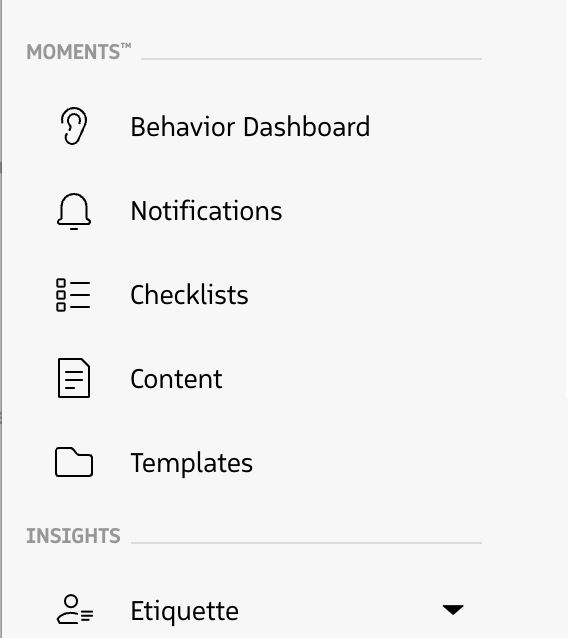Expand the Etiquette dropdown arrow
This screenshot has height=638, width=568.
[453, 610]
